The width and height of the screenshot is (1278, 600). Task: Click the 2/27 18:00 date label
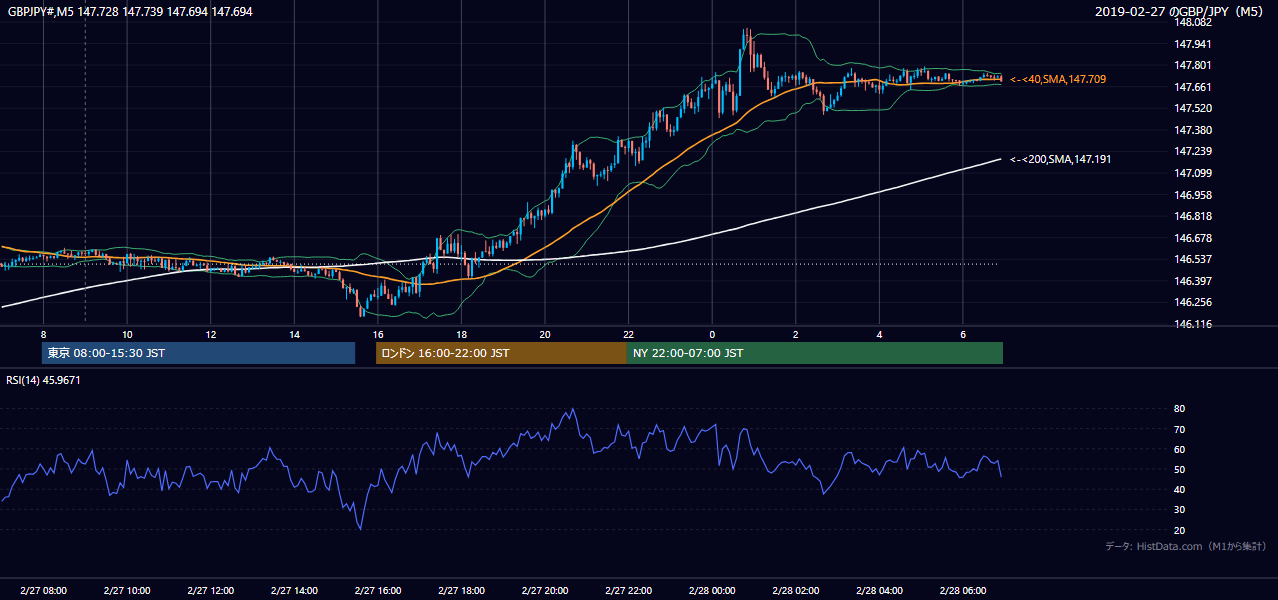(x=461, y=591)
